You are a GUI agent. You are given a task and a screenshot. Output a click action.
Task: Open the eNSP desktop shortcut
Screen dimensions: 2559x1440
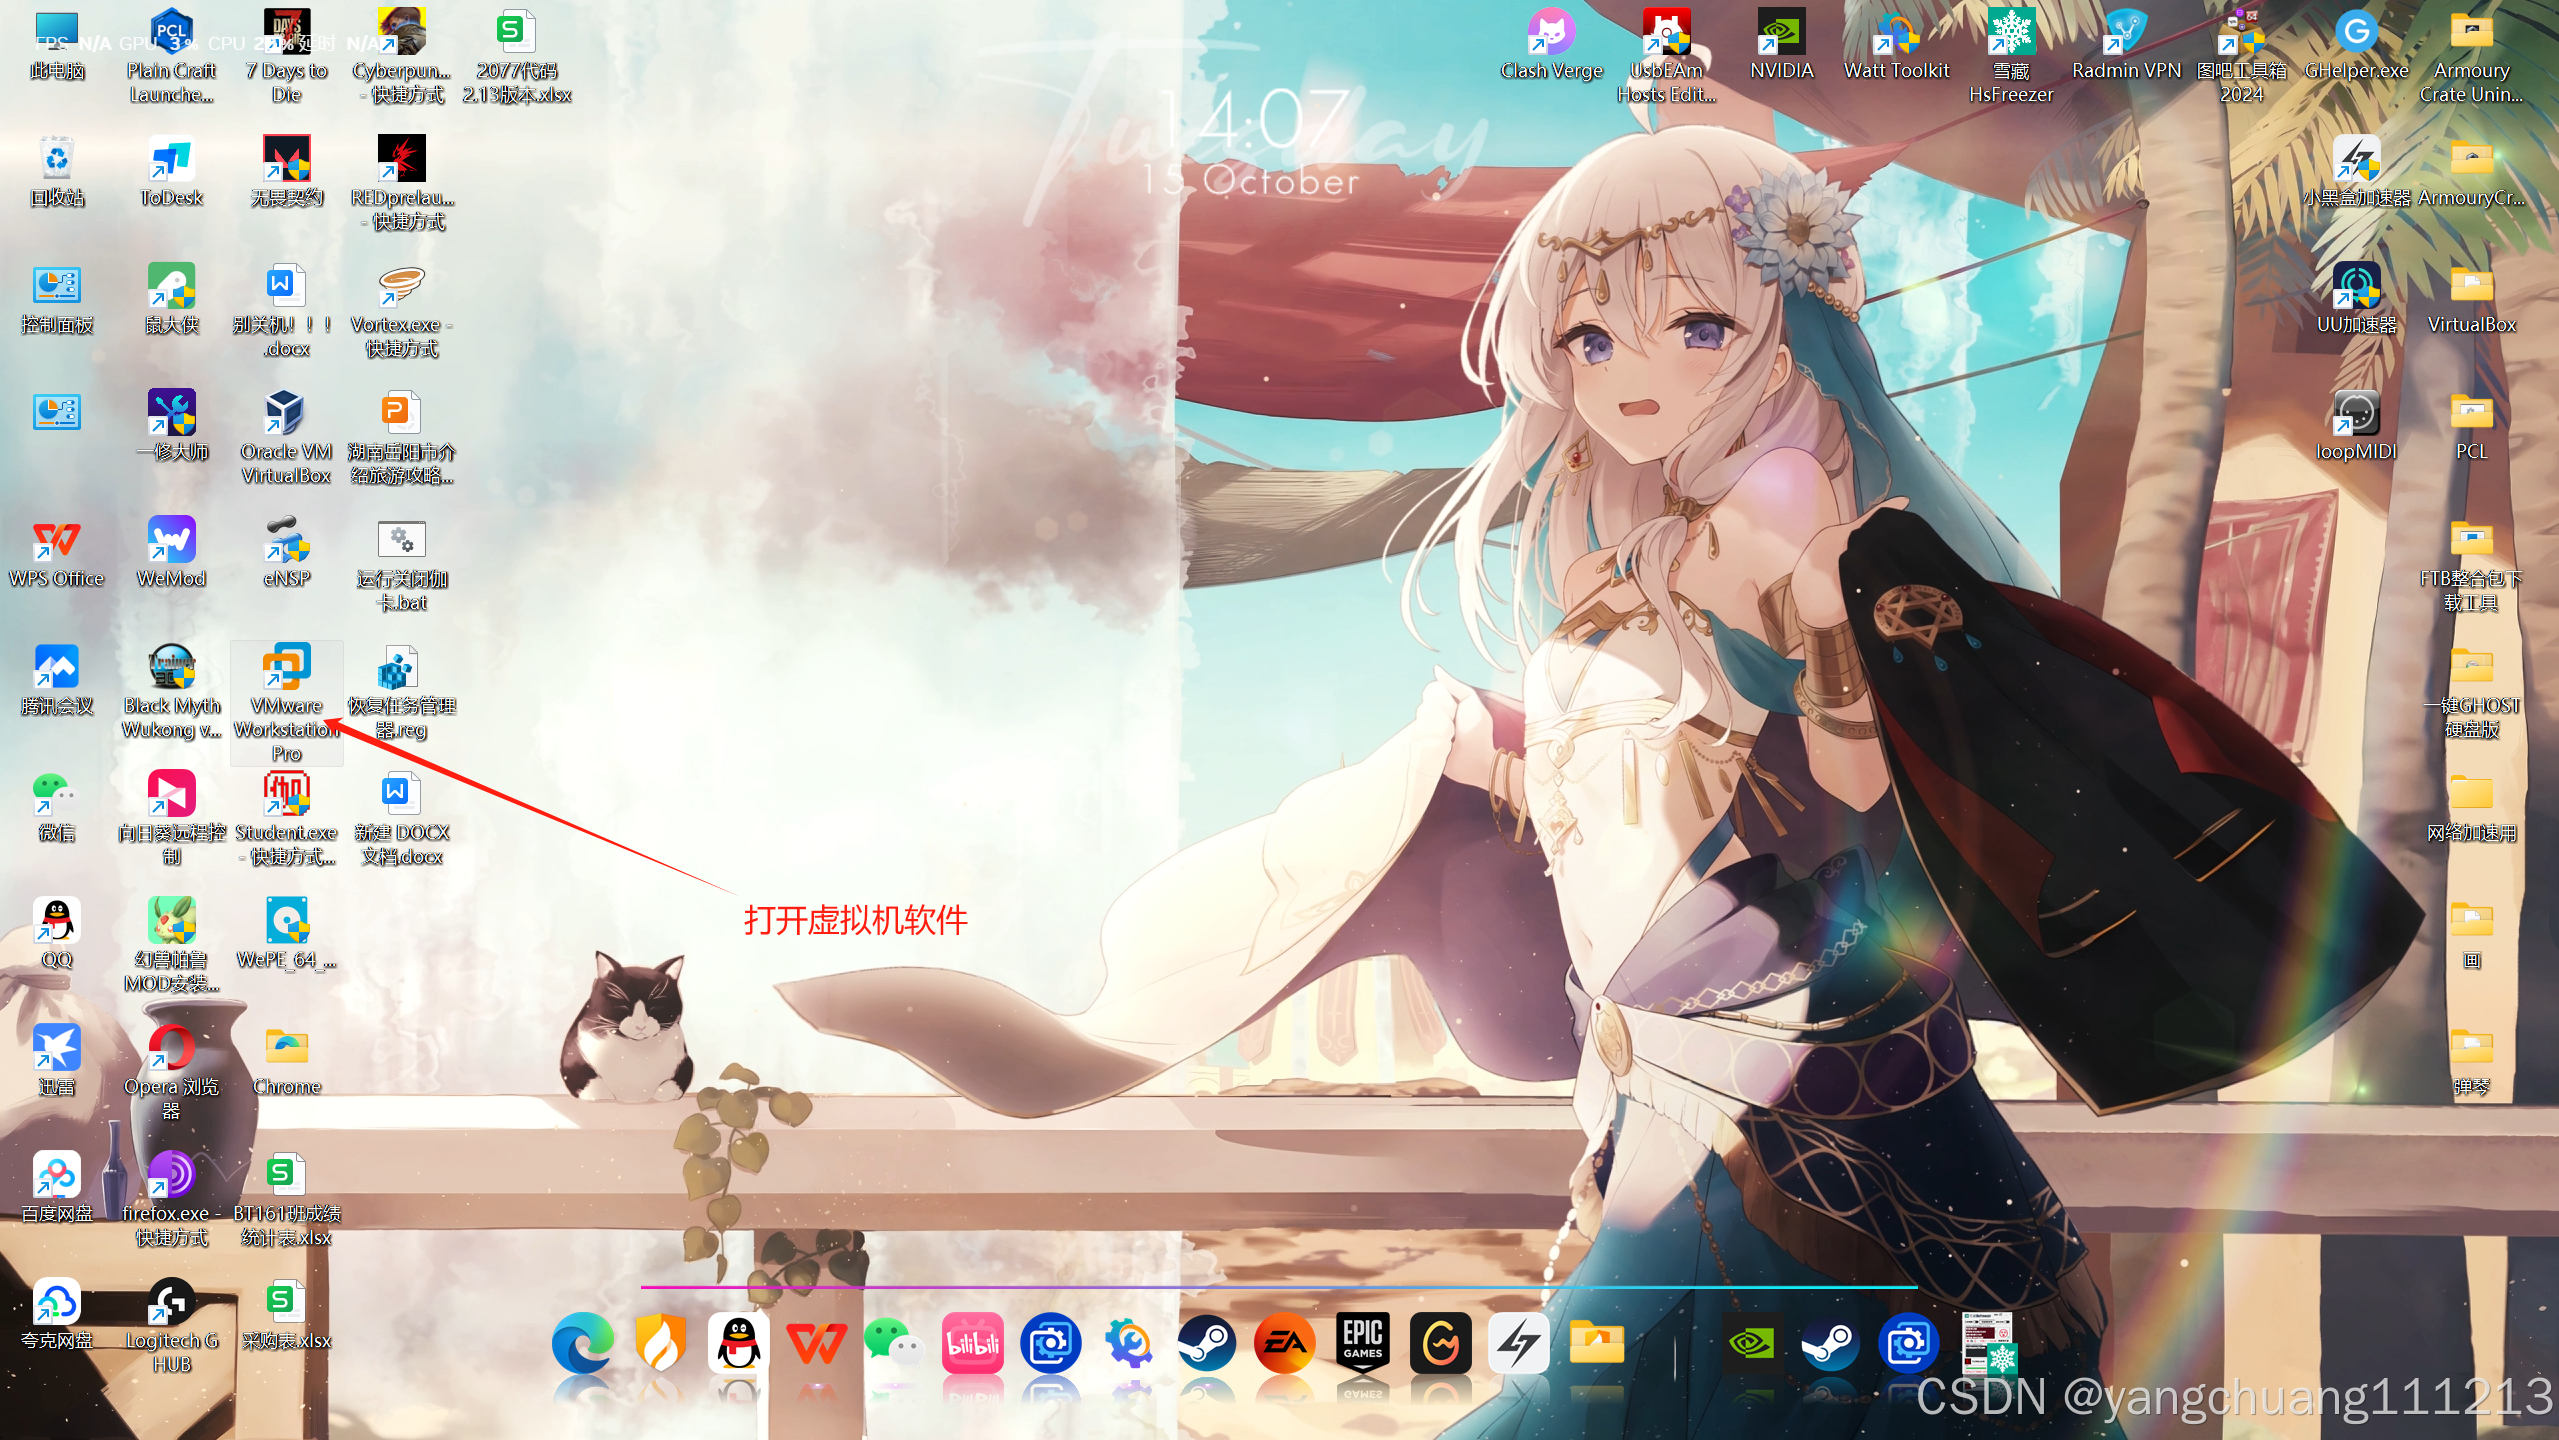(287, 553)
